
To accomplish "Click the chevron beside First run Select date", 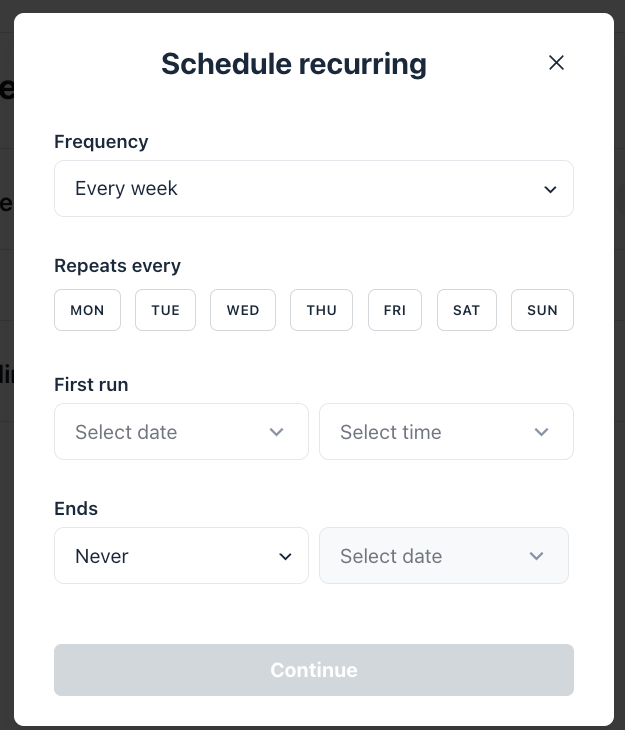I will coord(277,432).
